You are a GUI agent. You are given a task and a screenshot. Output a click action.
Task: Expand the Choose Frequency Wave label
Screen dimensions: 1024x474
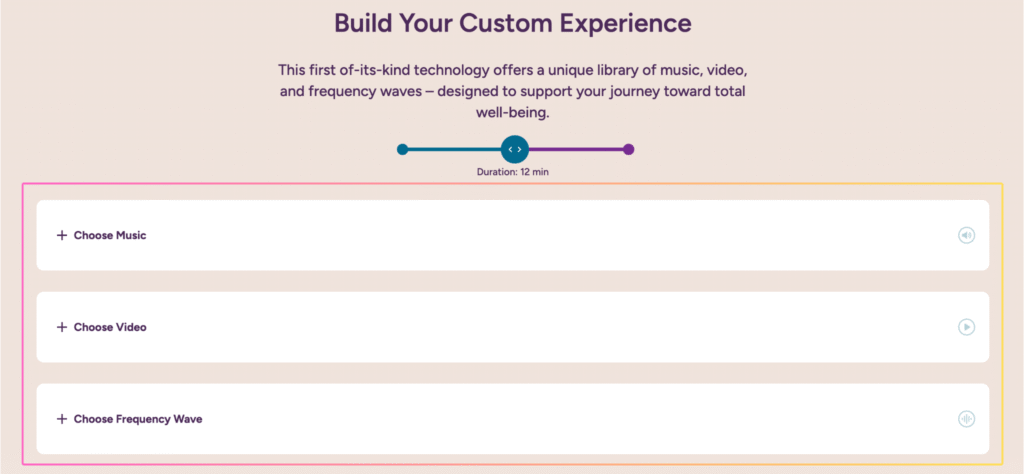(x=138, y=419)
